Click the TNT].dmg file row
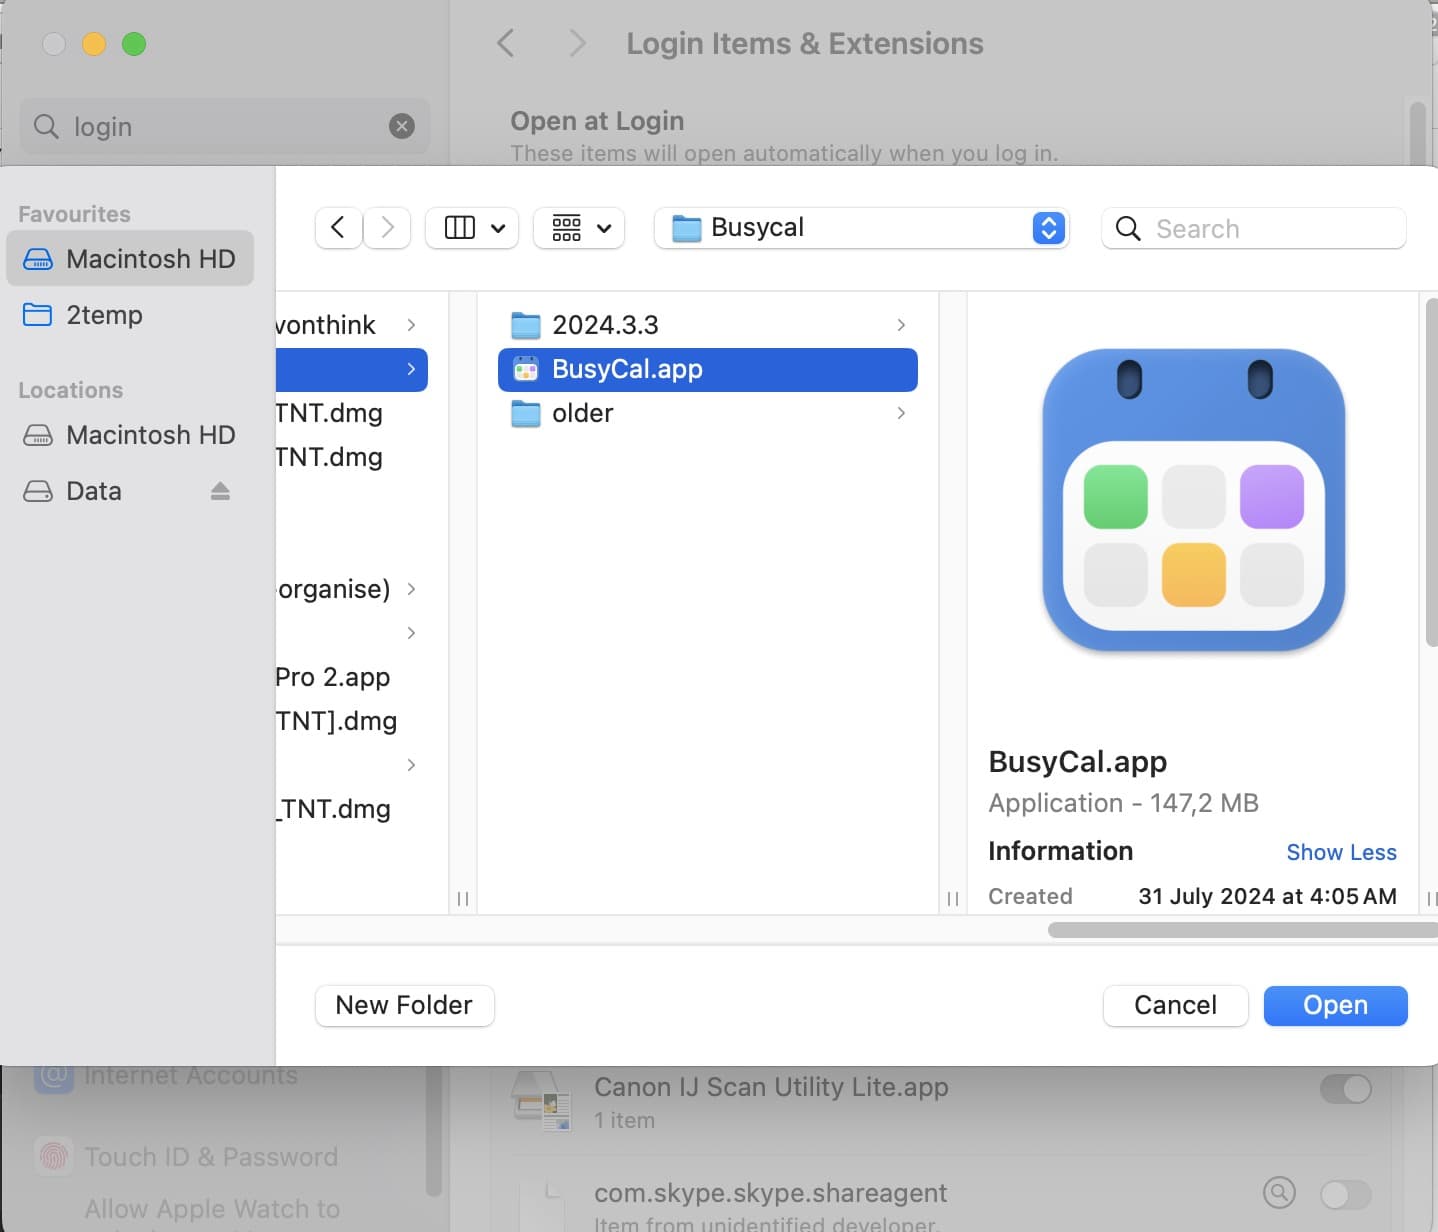1438x1232 pixels. pos(352,721)
